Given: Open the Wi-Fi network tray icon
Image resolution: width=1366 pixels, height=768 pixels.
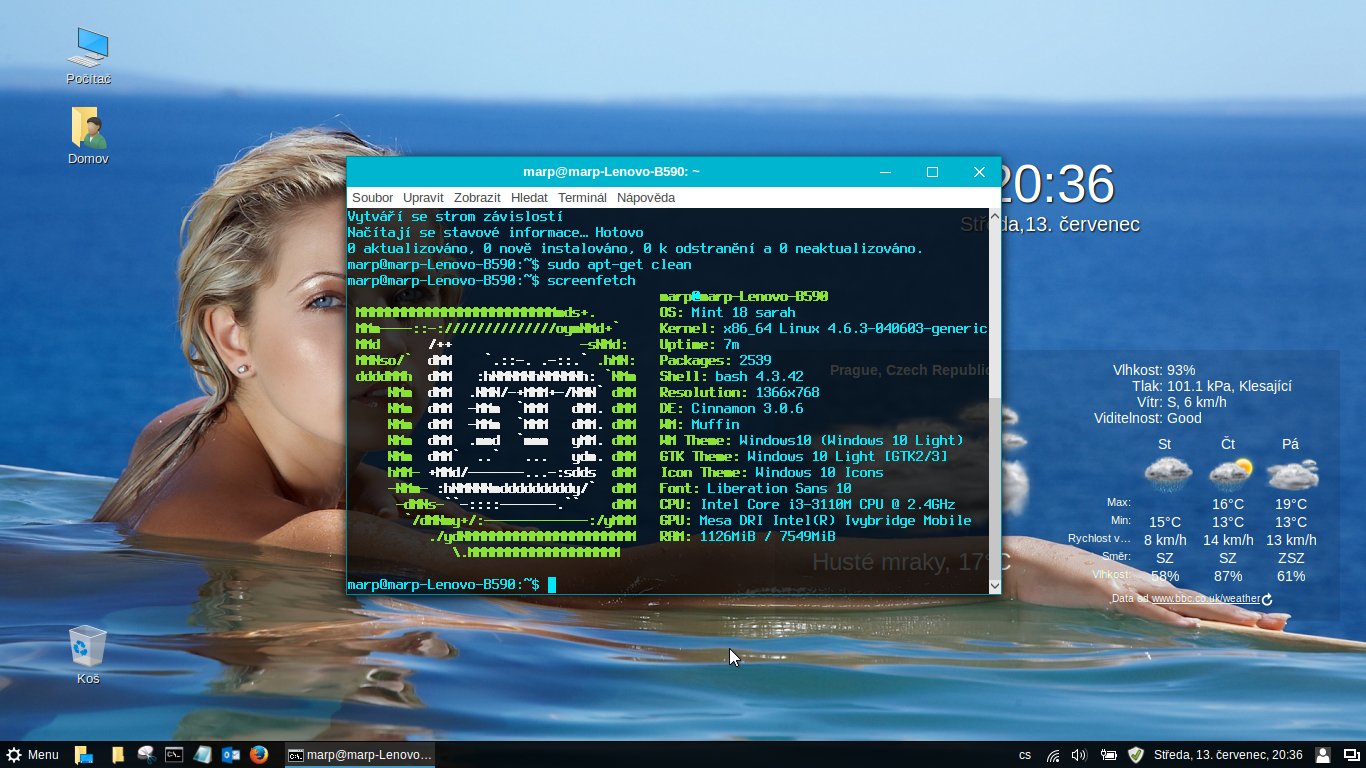Looking at the screenshot, I should pos(1053,755).
